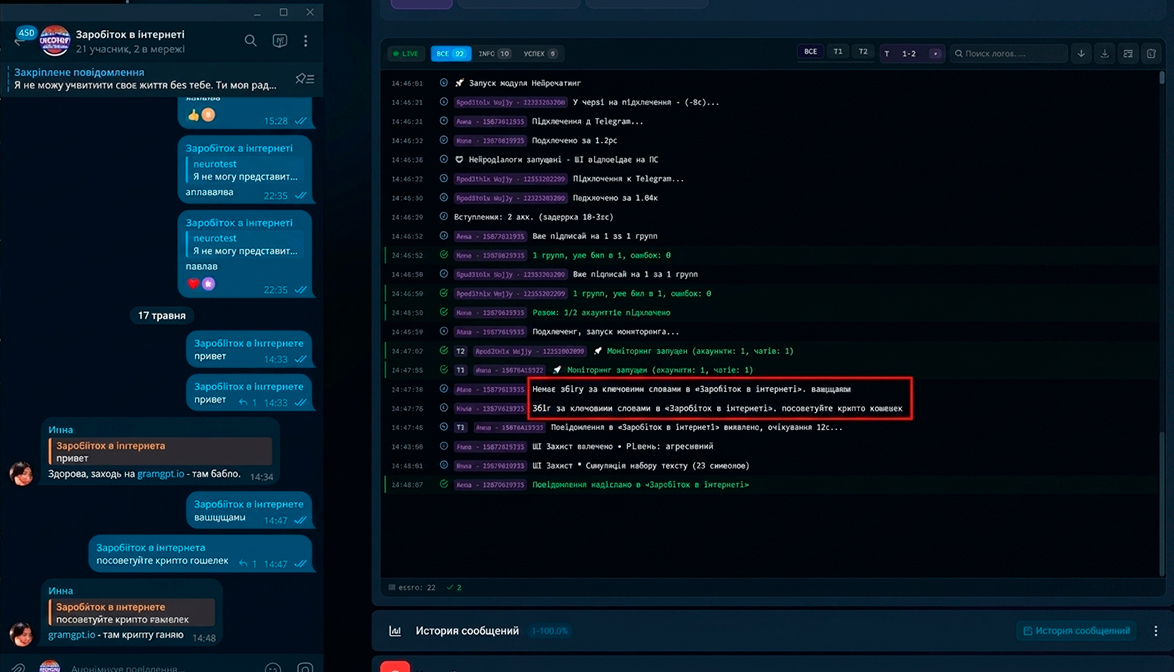Click the thumbs-up reaction on 15:28 message
This screenshot has height=672, width=1174.
[194, 114]
